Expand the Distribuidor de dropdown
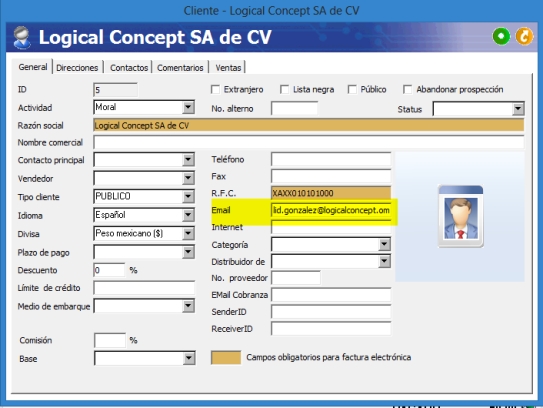The image size is (543, 408). [x=384, y=261]
